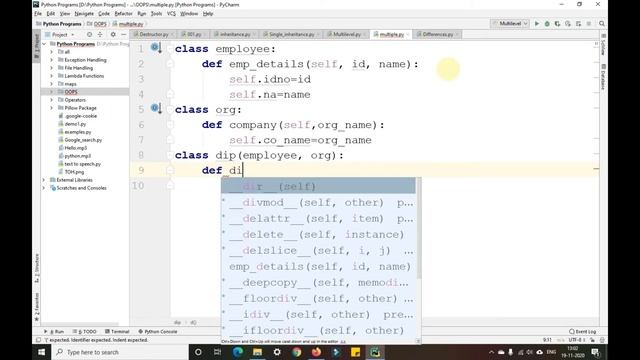The width and height of the screenshot is (640, 360).
Task: Select demo1.py in project tree
Action: (76, 124)
